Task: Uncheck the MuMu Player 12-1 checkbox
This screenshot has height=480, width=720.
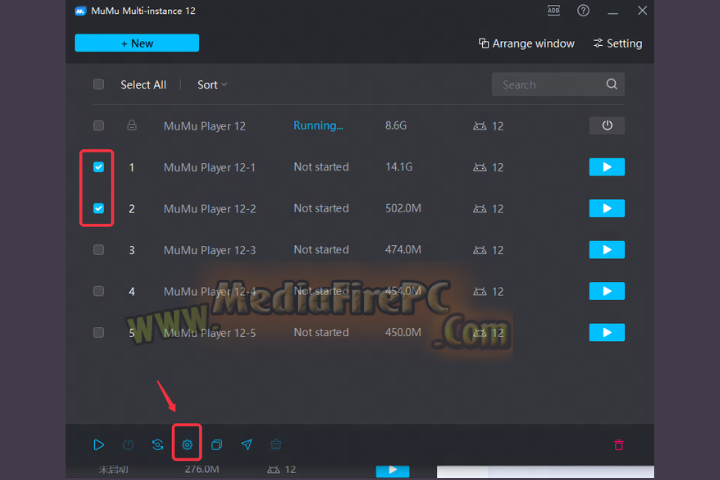Action: 98,167
